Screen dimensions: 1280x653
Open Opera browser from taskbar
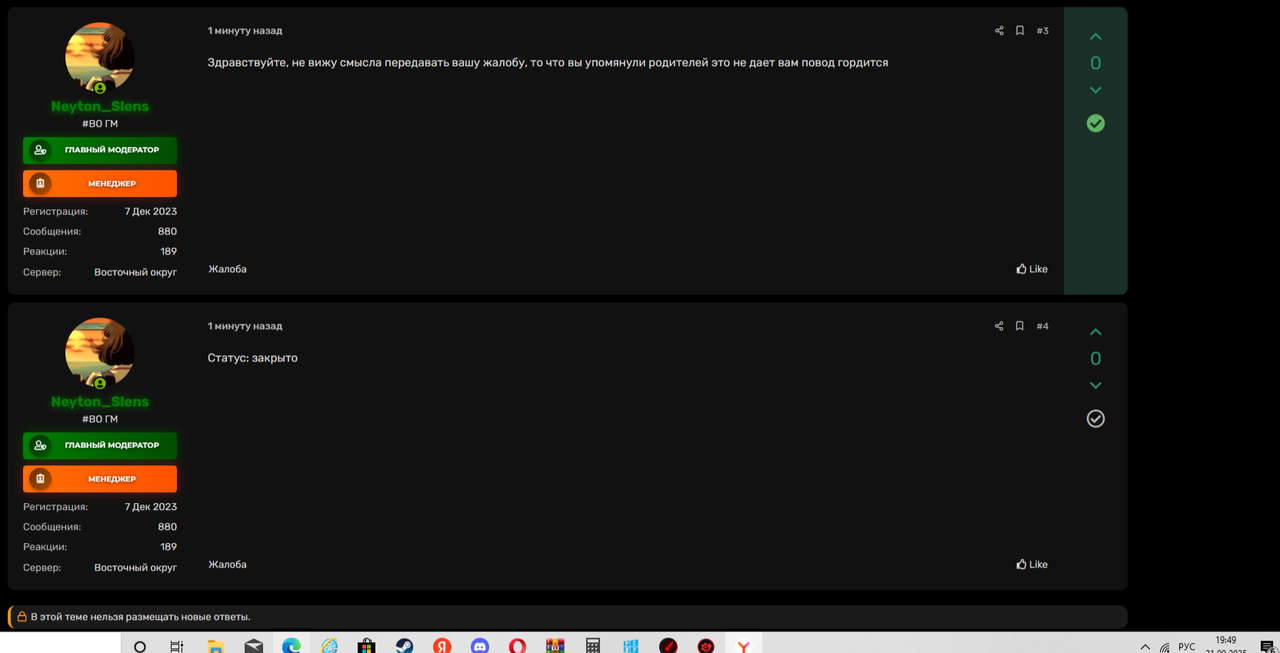[517, 646]
